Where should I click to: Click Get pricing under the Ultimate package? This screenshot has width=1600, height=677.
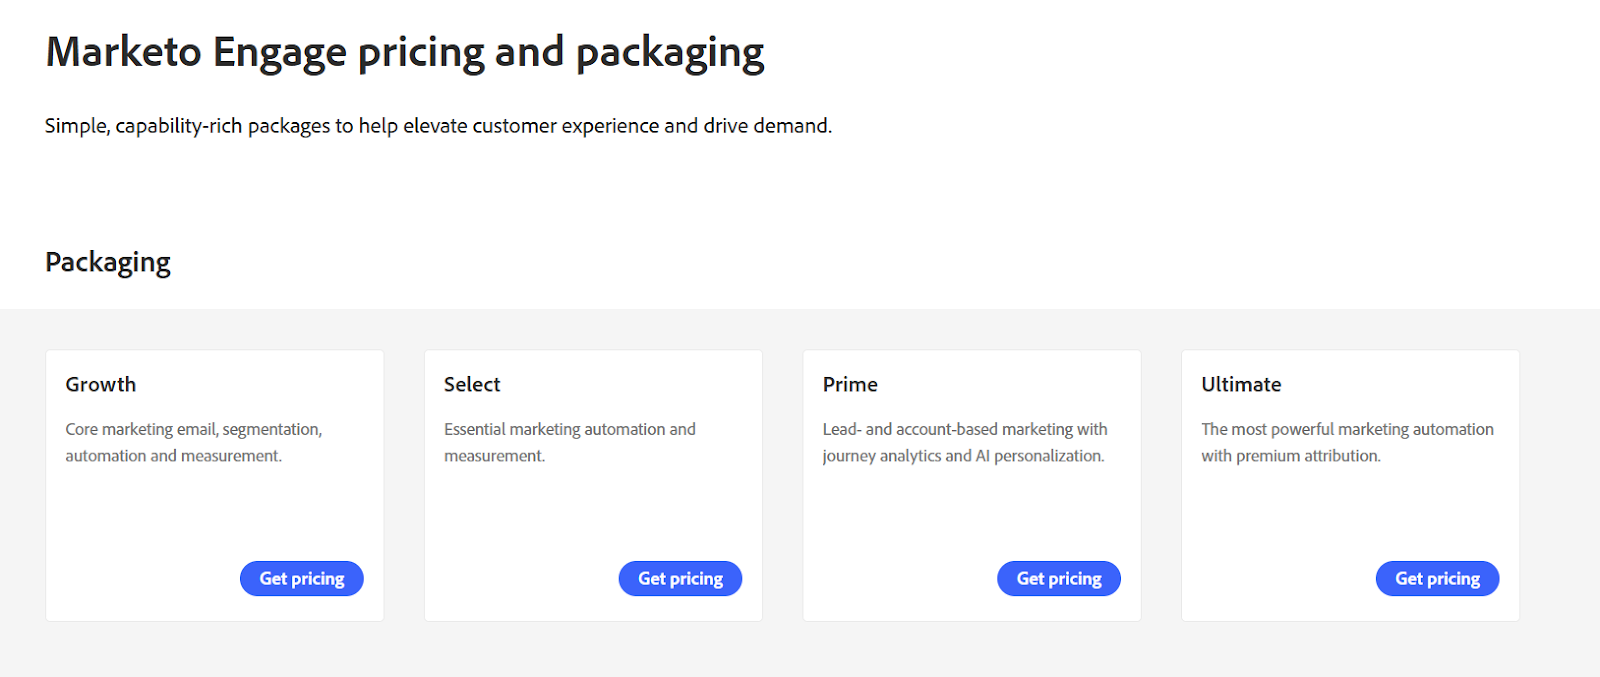pyautogui.click(x=1437, y=578)
